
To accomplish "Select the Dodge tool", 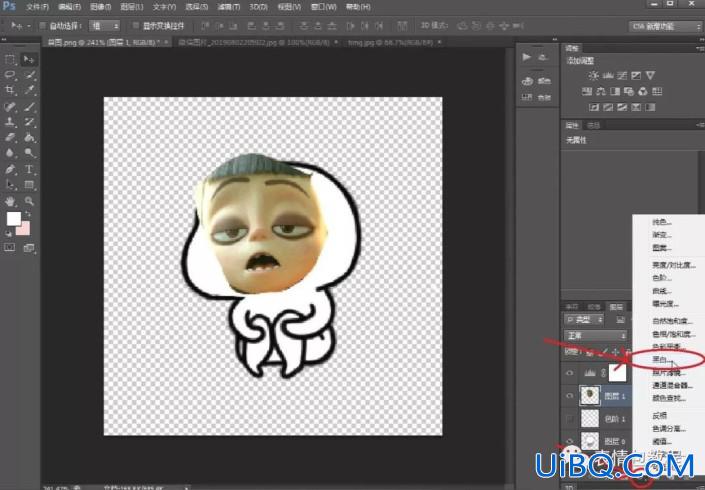I will (x=29, y=153).
